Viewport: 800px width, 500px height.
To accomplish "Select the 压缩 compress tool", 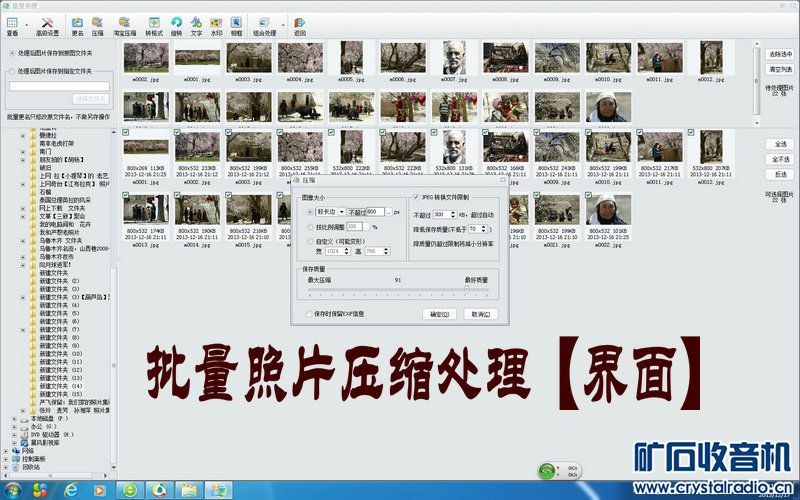I will (97, 27).
